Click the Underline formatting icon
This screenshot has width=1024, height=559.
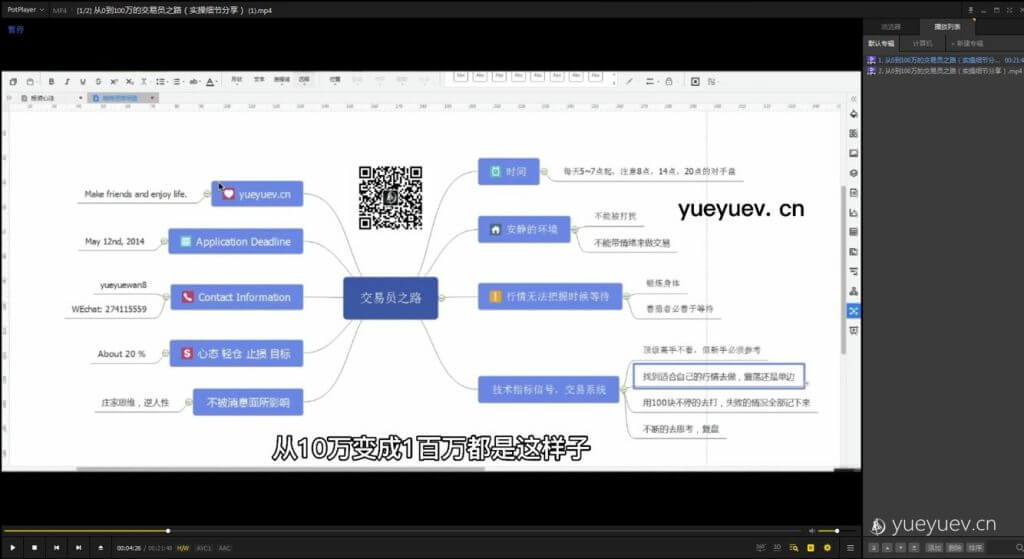pyautogui.click(x=82, y=82)
